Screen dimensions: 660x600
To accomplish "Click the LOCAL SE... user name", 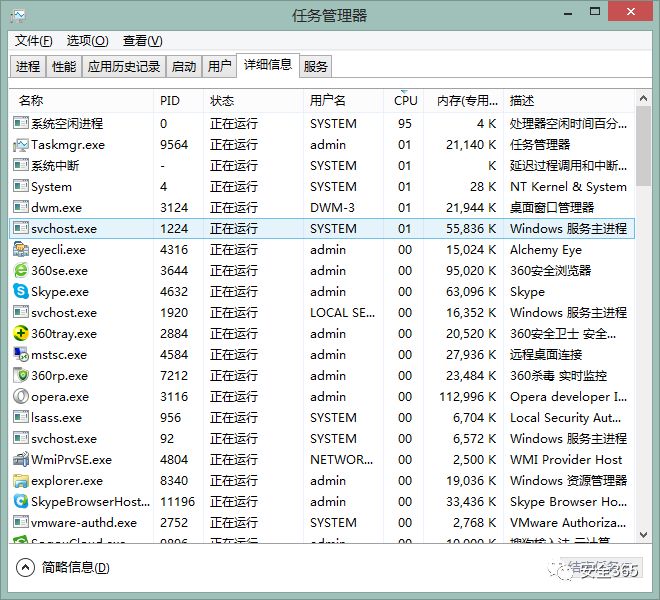I will tap(342, 312).
